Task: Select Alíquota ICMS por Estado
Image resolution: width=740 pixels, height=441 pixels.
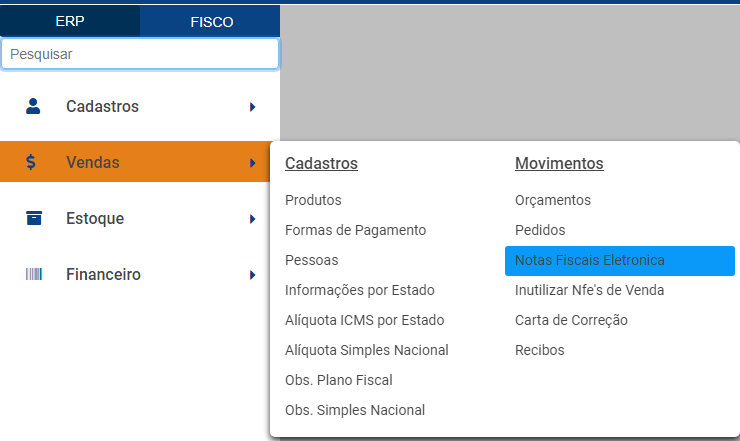Action: pos(364,320)
